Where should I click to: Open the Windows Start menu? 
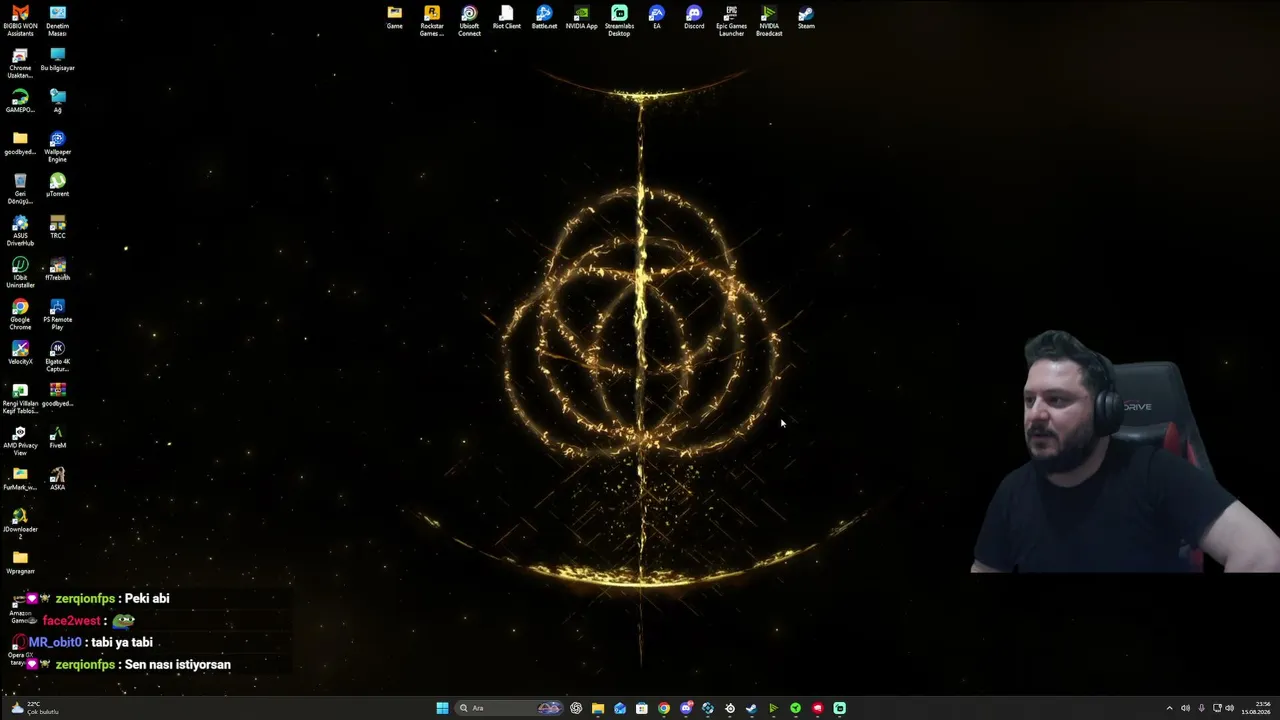click(x=442, y=708)
